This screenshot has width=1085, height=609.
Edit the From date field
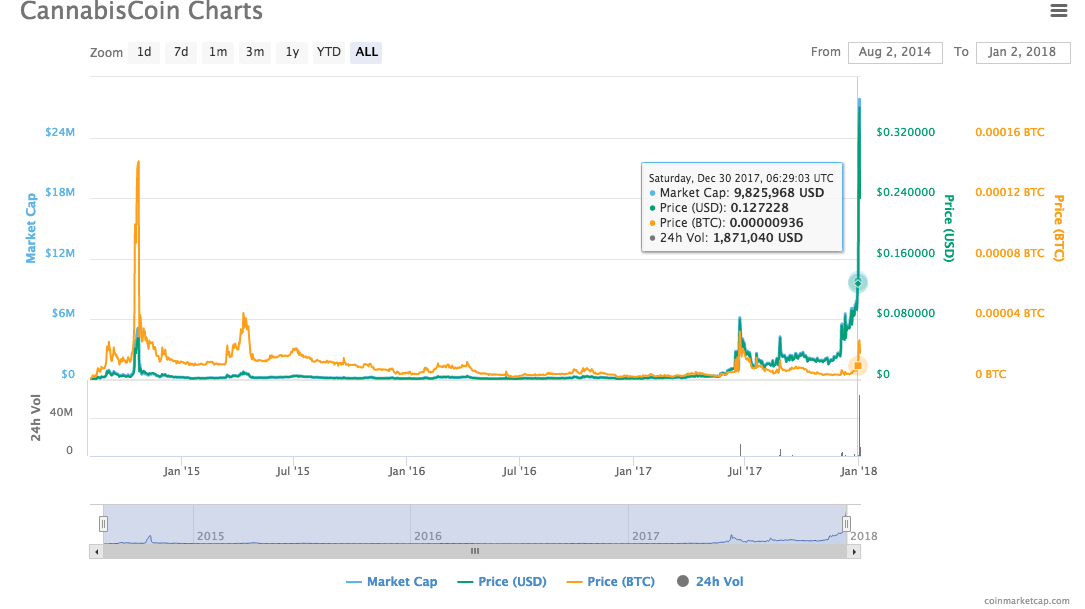point(895,52)
